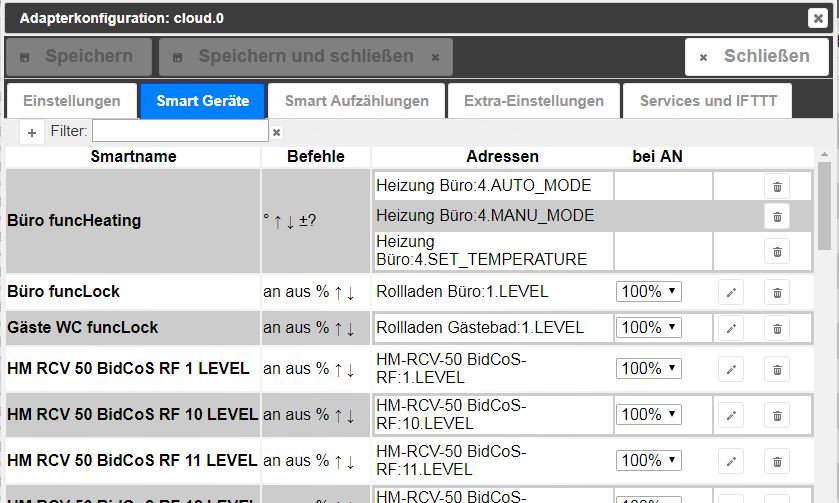Image resolution: width=839 pixels, height=503 pixels.
Task: Open the bei AN dropdown for Rollladen Büro:1.LEVEL
Action: (x=649, y=292)
